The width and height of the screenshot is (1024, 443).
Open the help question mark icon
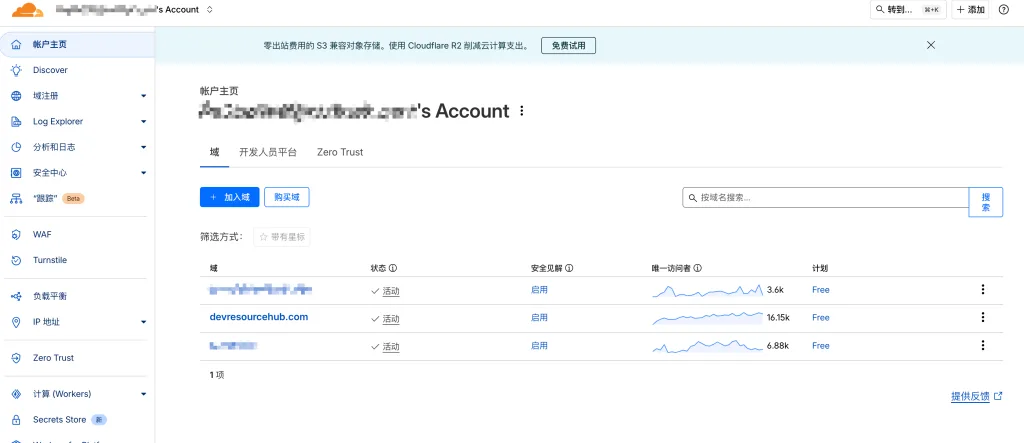click(1004, 10)
